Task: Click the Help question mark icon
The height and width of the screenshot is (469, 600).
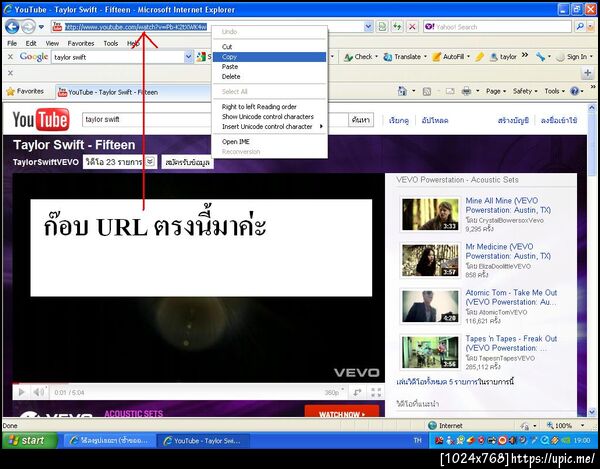Action: (574, 91)
